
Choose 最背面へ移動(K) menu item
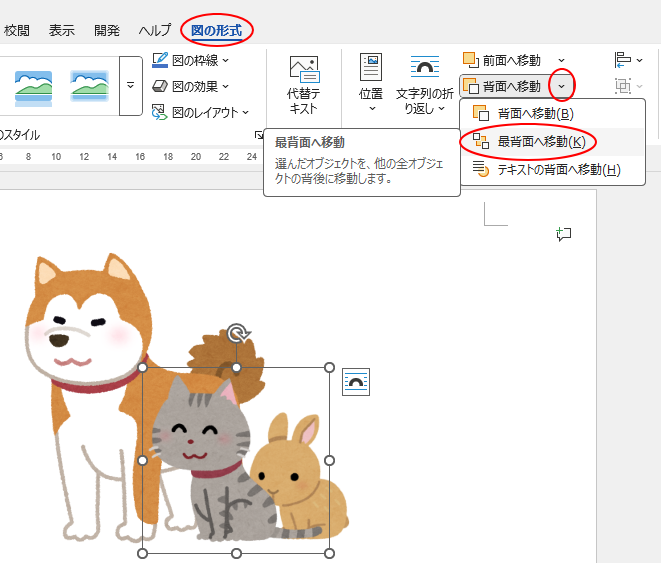coord(553,142)
